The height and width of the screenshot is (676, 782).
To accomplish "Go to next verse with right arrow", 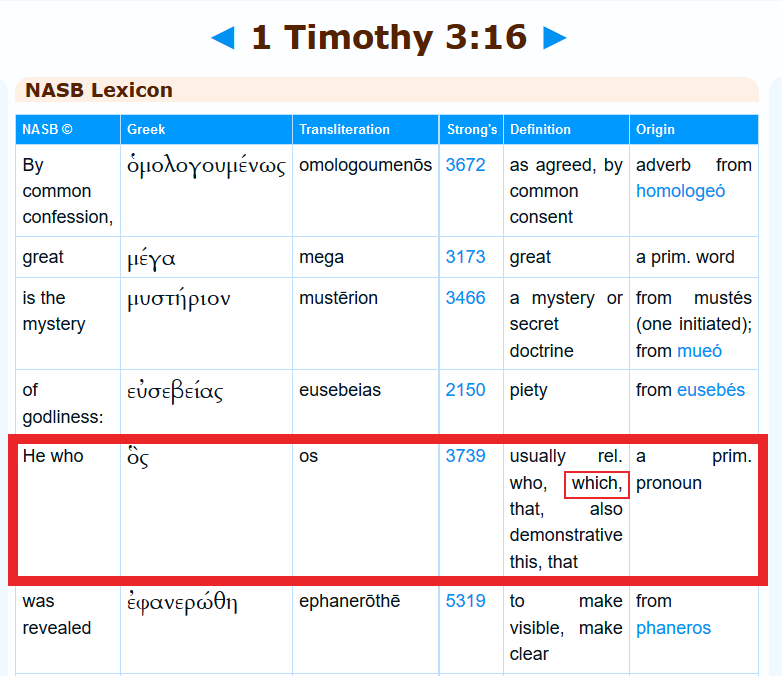I will (555, 38).
